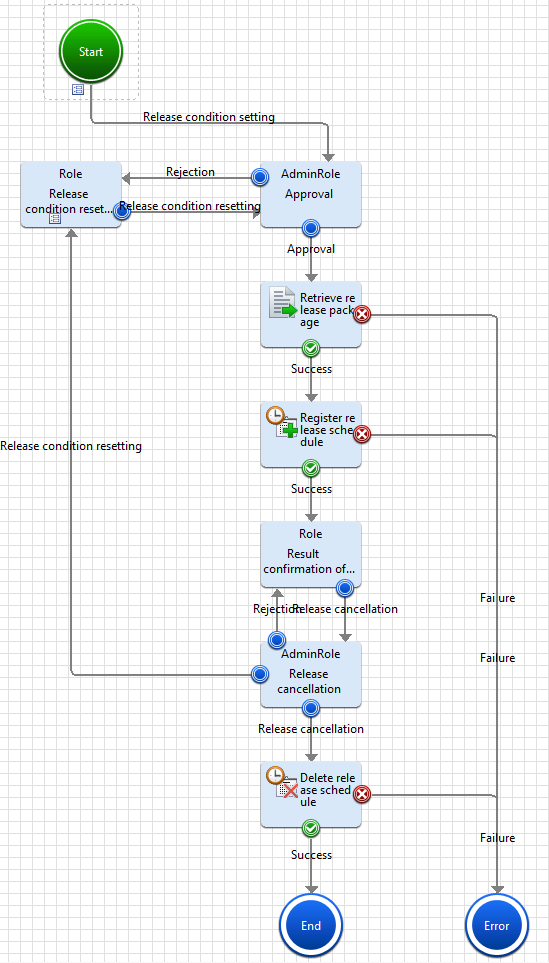
Task: Click red failure port on Retrieve release package
Action: coord(362,314)
